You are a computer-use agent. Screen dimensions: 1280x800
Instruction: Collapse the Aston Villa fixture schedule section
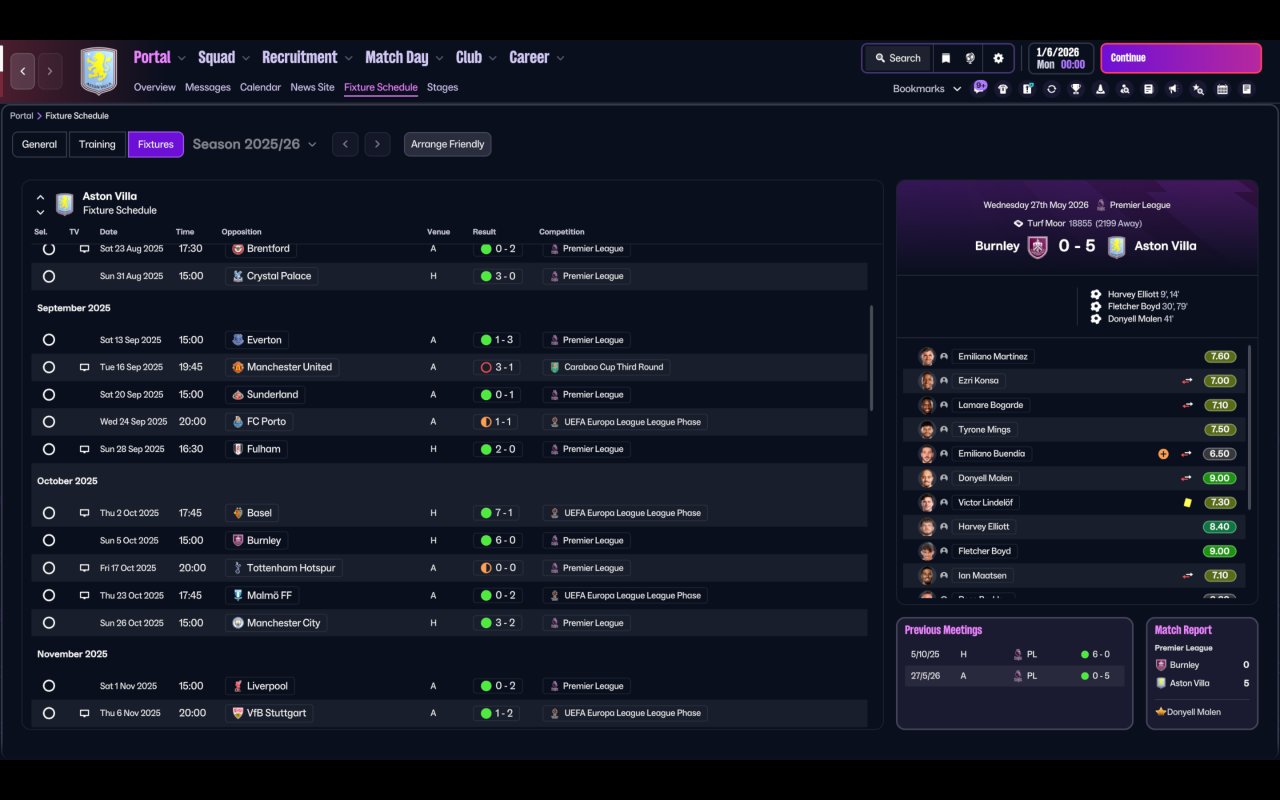click(40, 197)
